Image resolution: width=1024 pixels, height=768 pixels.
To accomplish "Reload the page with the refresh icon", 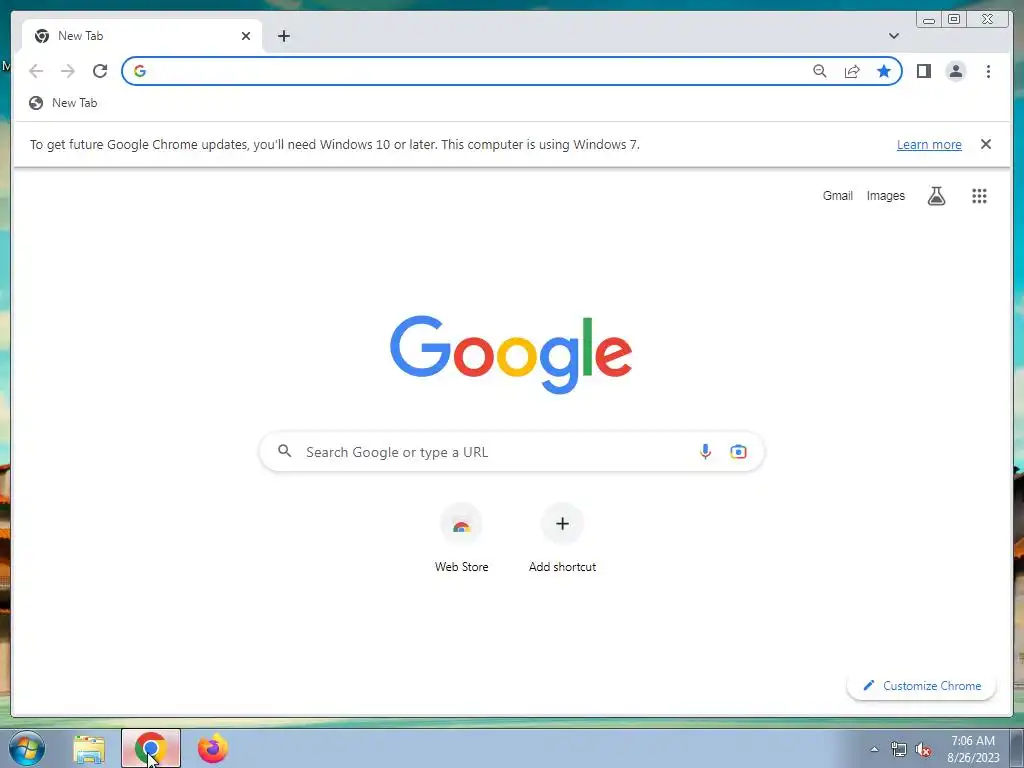I will (x=100, y=71).
